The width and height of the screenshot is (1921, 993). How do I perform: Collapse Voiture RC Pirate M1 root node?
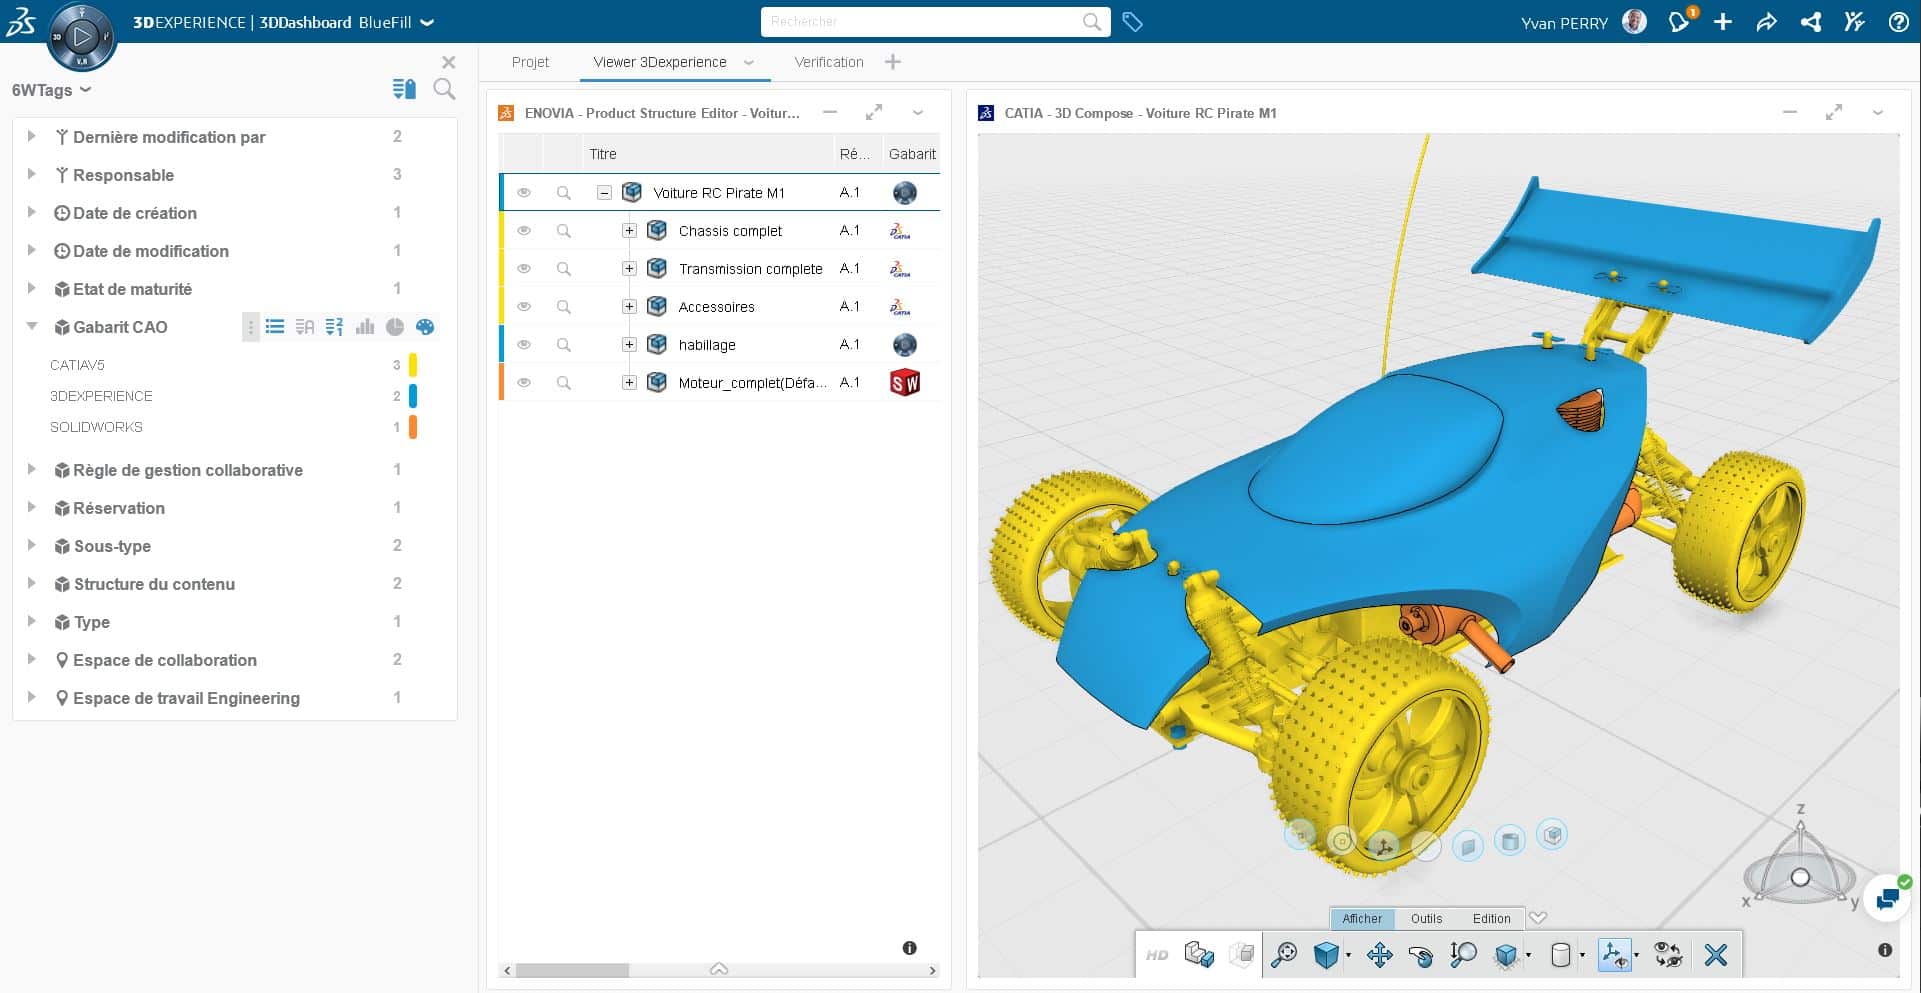coord(604,193)
